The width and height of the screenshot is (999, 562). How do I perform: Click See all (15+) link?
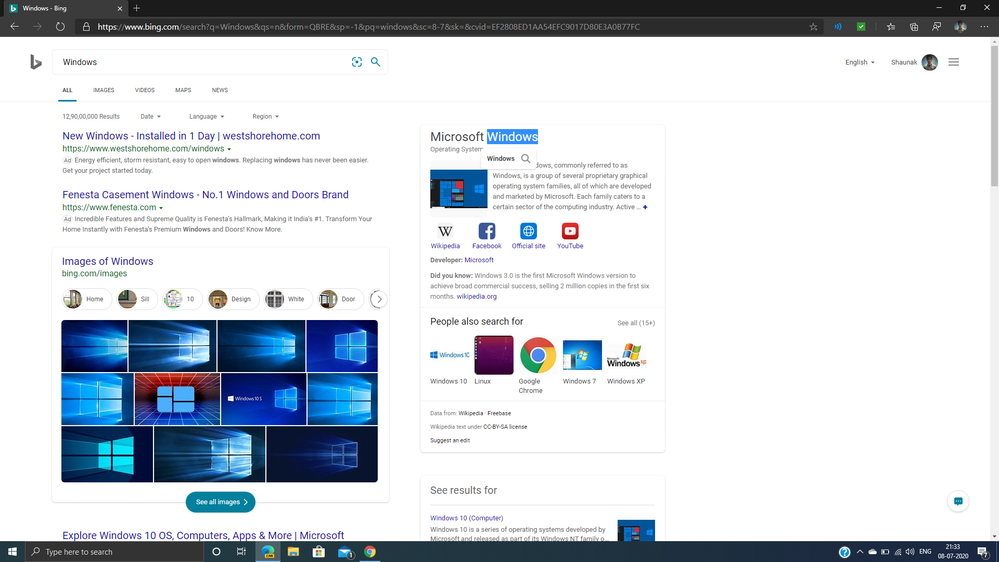coord(635,323)
